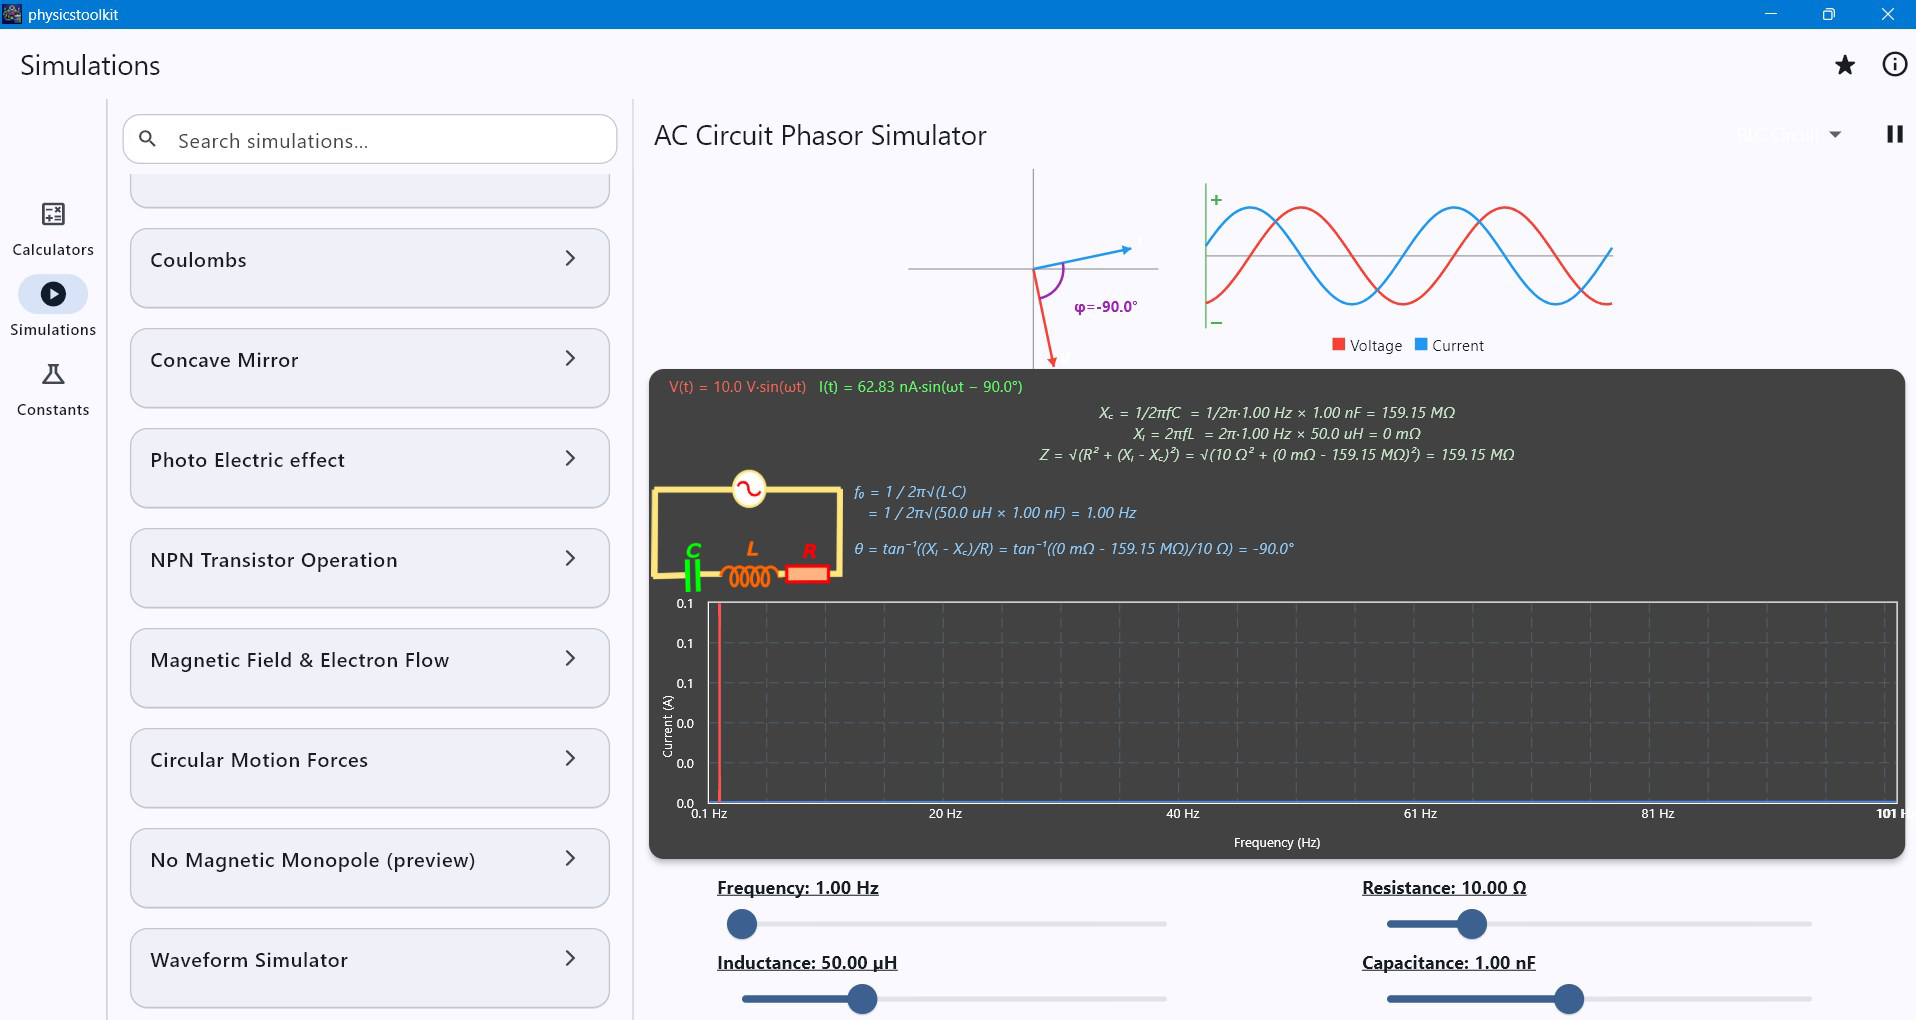Click the impedance Z formula line
The height and width of the screenshot is (1020, 1916).
pos(1277,455)
